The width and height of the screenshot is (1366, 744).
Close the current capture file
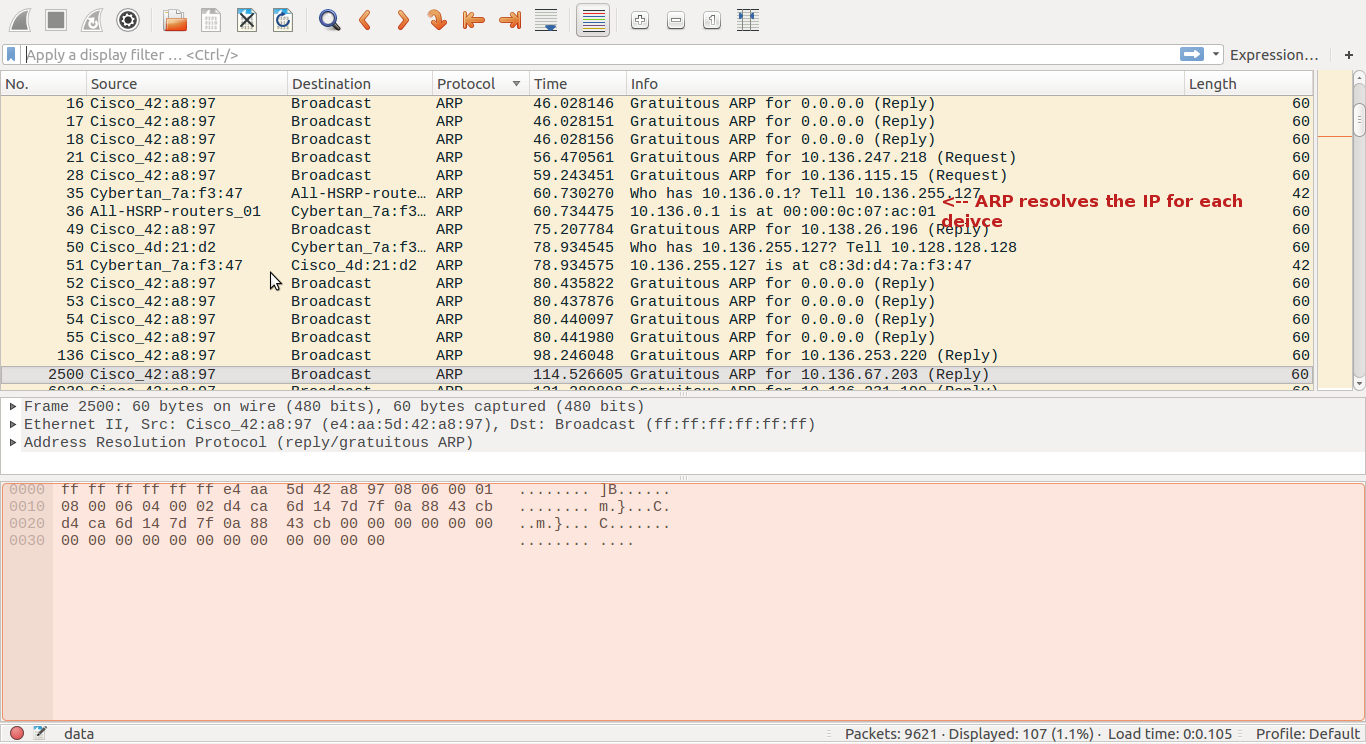tap(247, 20)
